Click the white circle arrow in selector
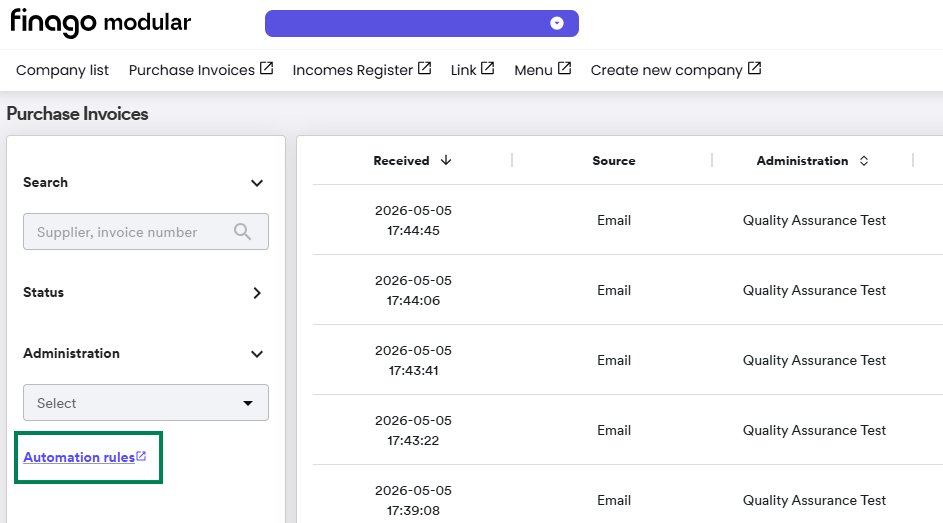This screenshot has width=943, height=523. point(557,23)
